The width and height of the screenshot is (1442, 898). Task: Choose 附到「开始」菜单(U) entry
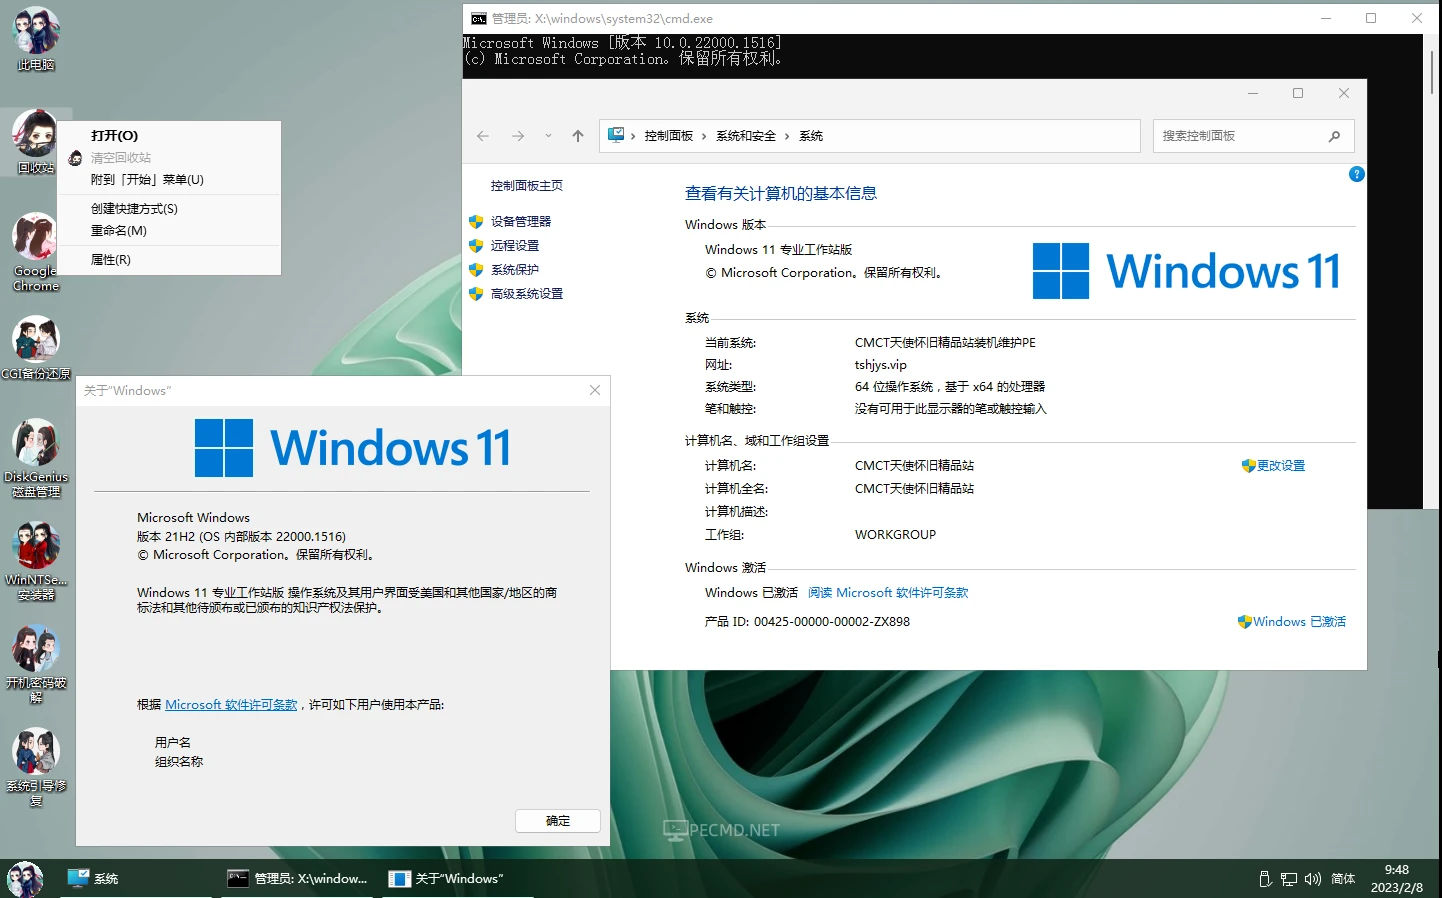click(169, 180)
